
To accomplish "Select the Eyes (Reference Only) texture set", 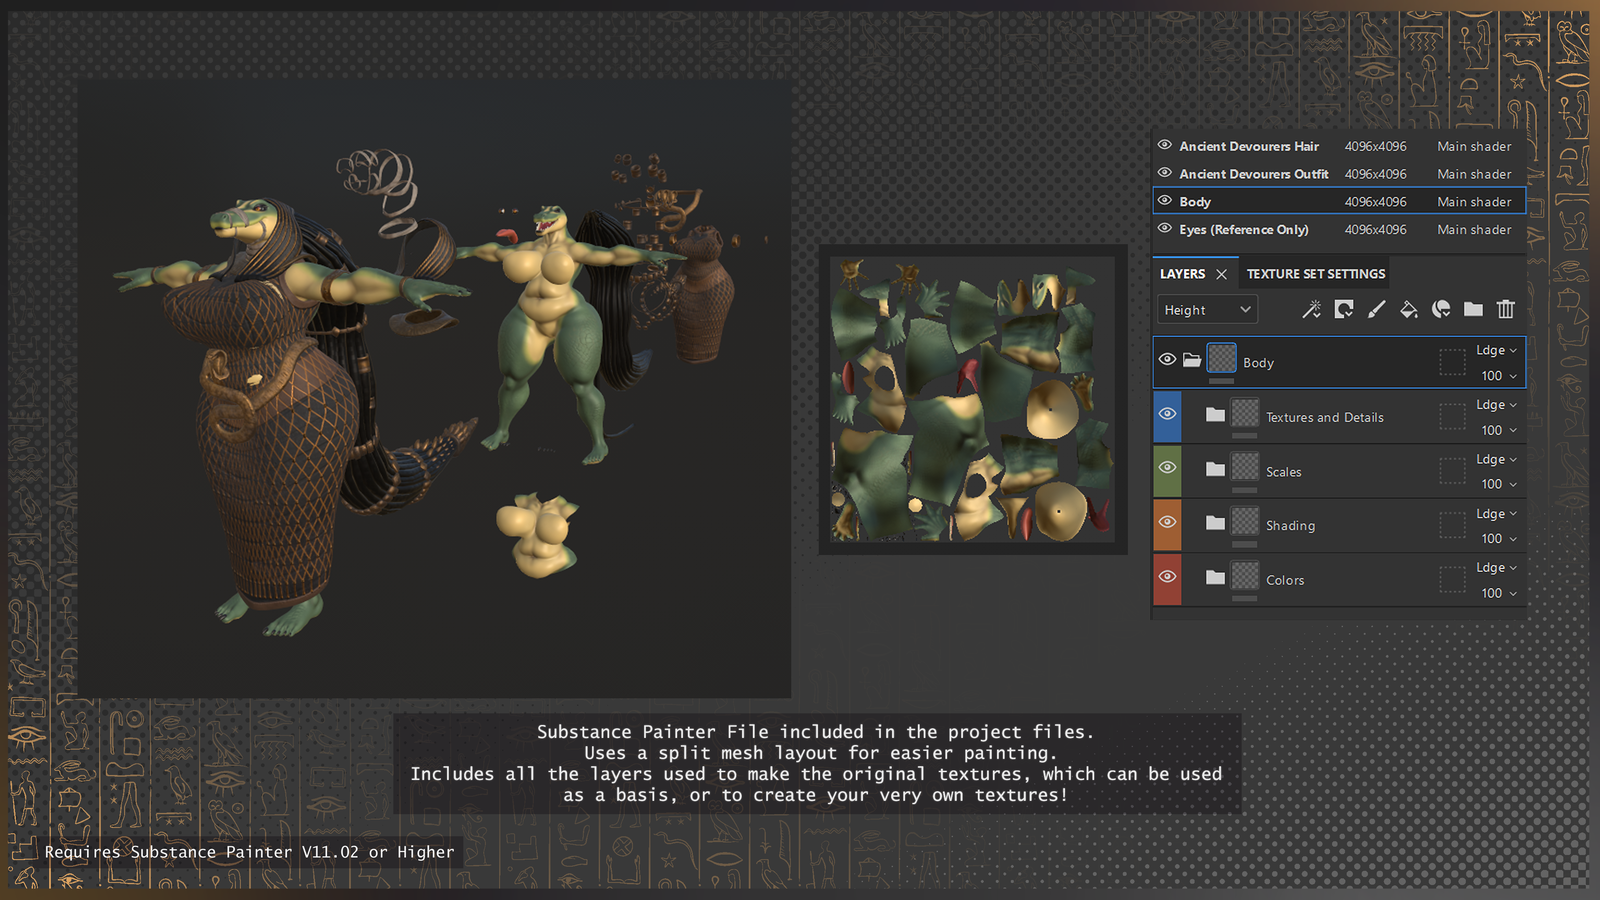I will click(x=1243, y=230).
